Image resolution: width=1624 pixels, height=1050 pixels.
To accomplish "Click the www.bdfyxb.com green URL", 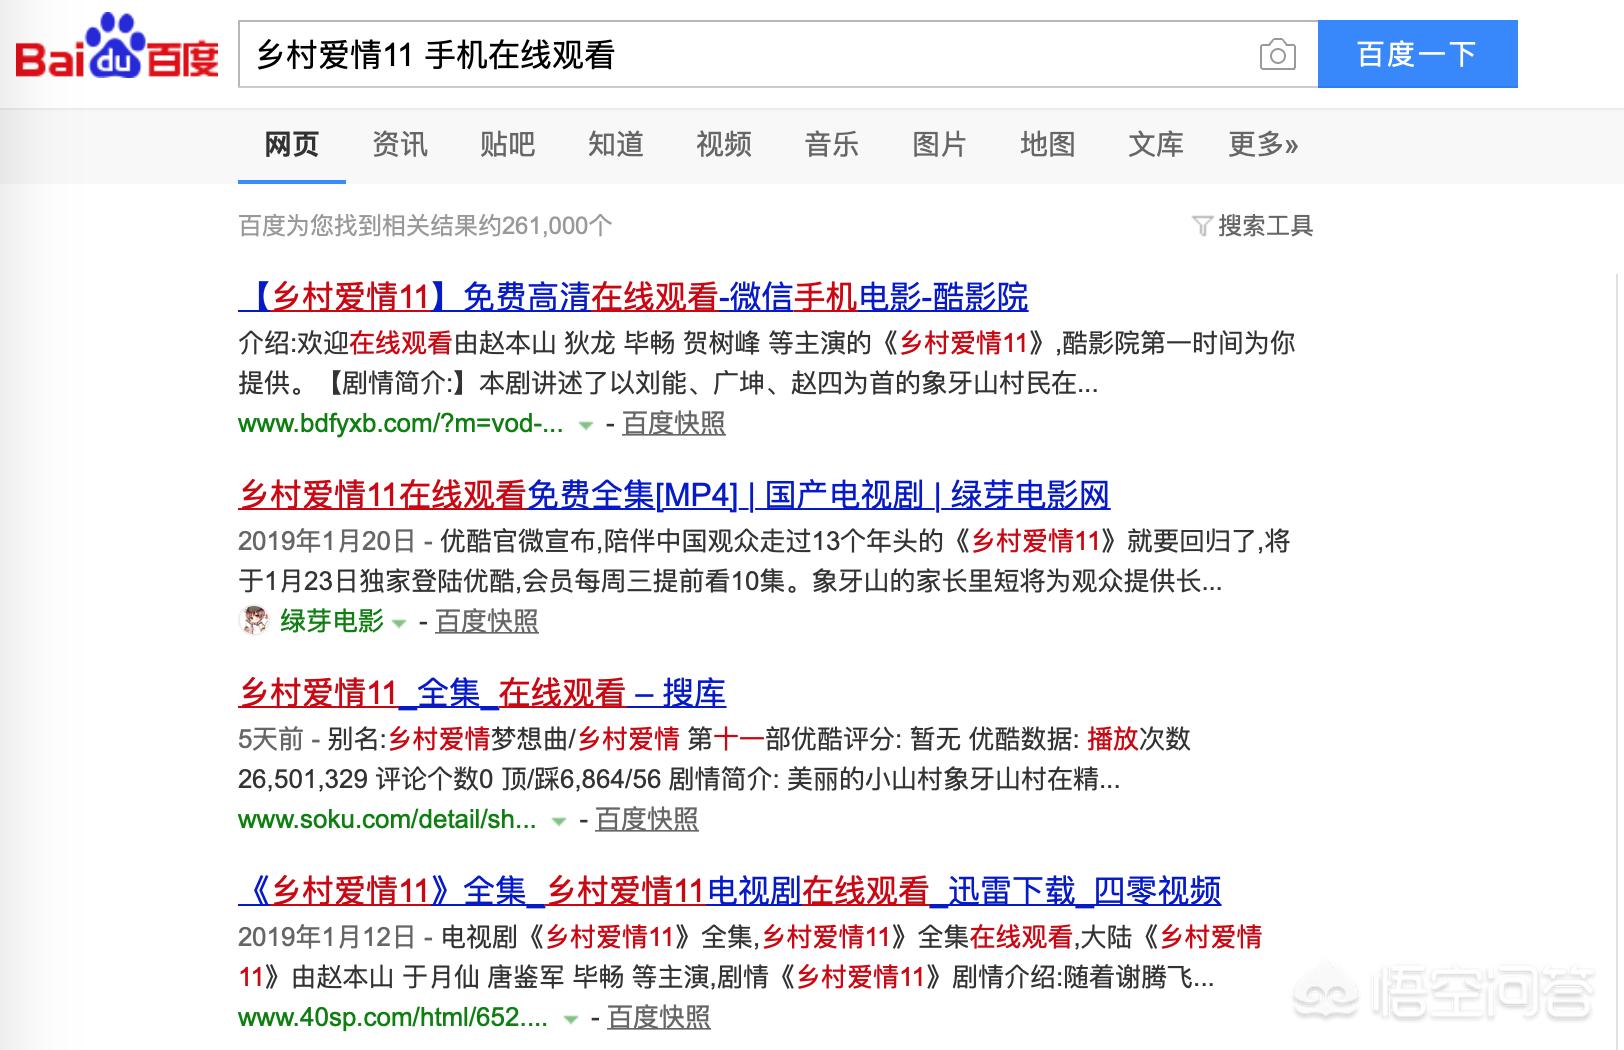I will coord(401,424).
